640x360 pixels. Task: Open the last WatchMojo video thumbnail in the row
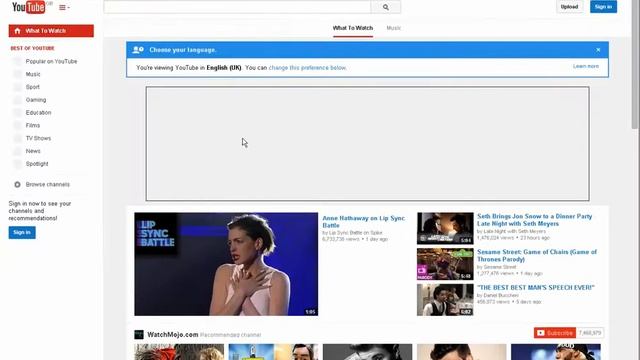[x=556, y=352]
